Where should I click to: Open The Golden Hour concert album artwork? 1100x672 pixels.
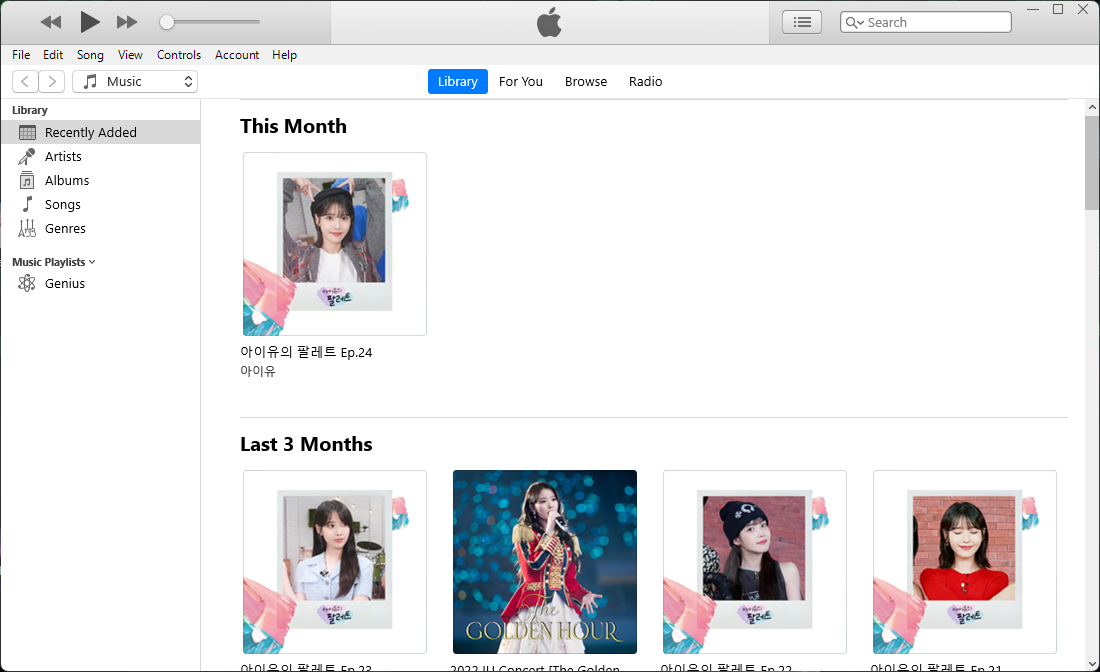click(x=545, y=562)
